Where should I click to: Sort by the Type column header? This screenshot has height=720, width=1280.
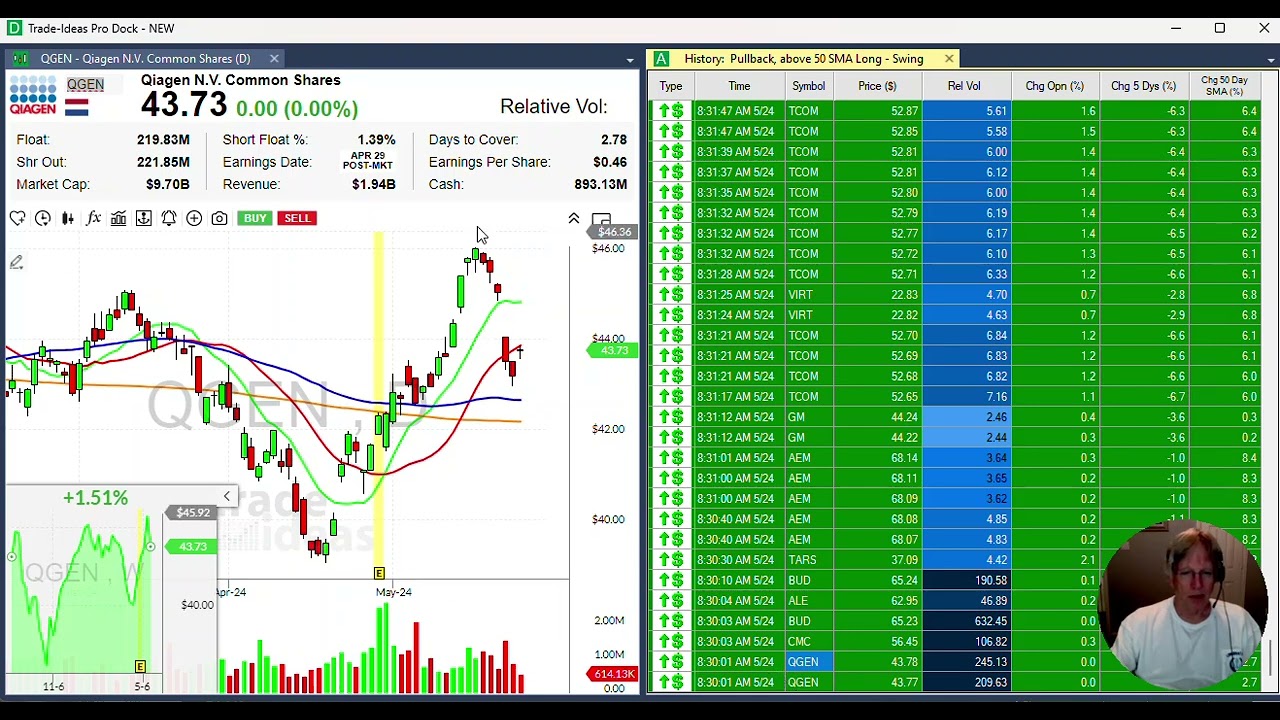point(671,86)
